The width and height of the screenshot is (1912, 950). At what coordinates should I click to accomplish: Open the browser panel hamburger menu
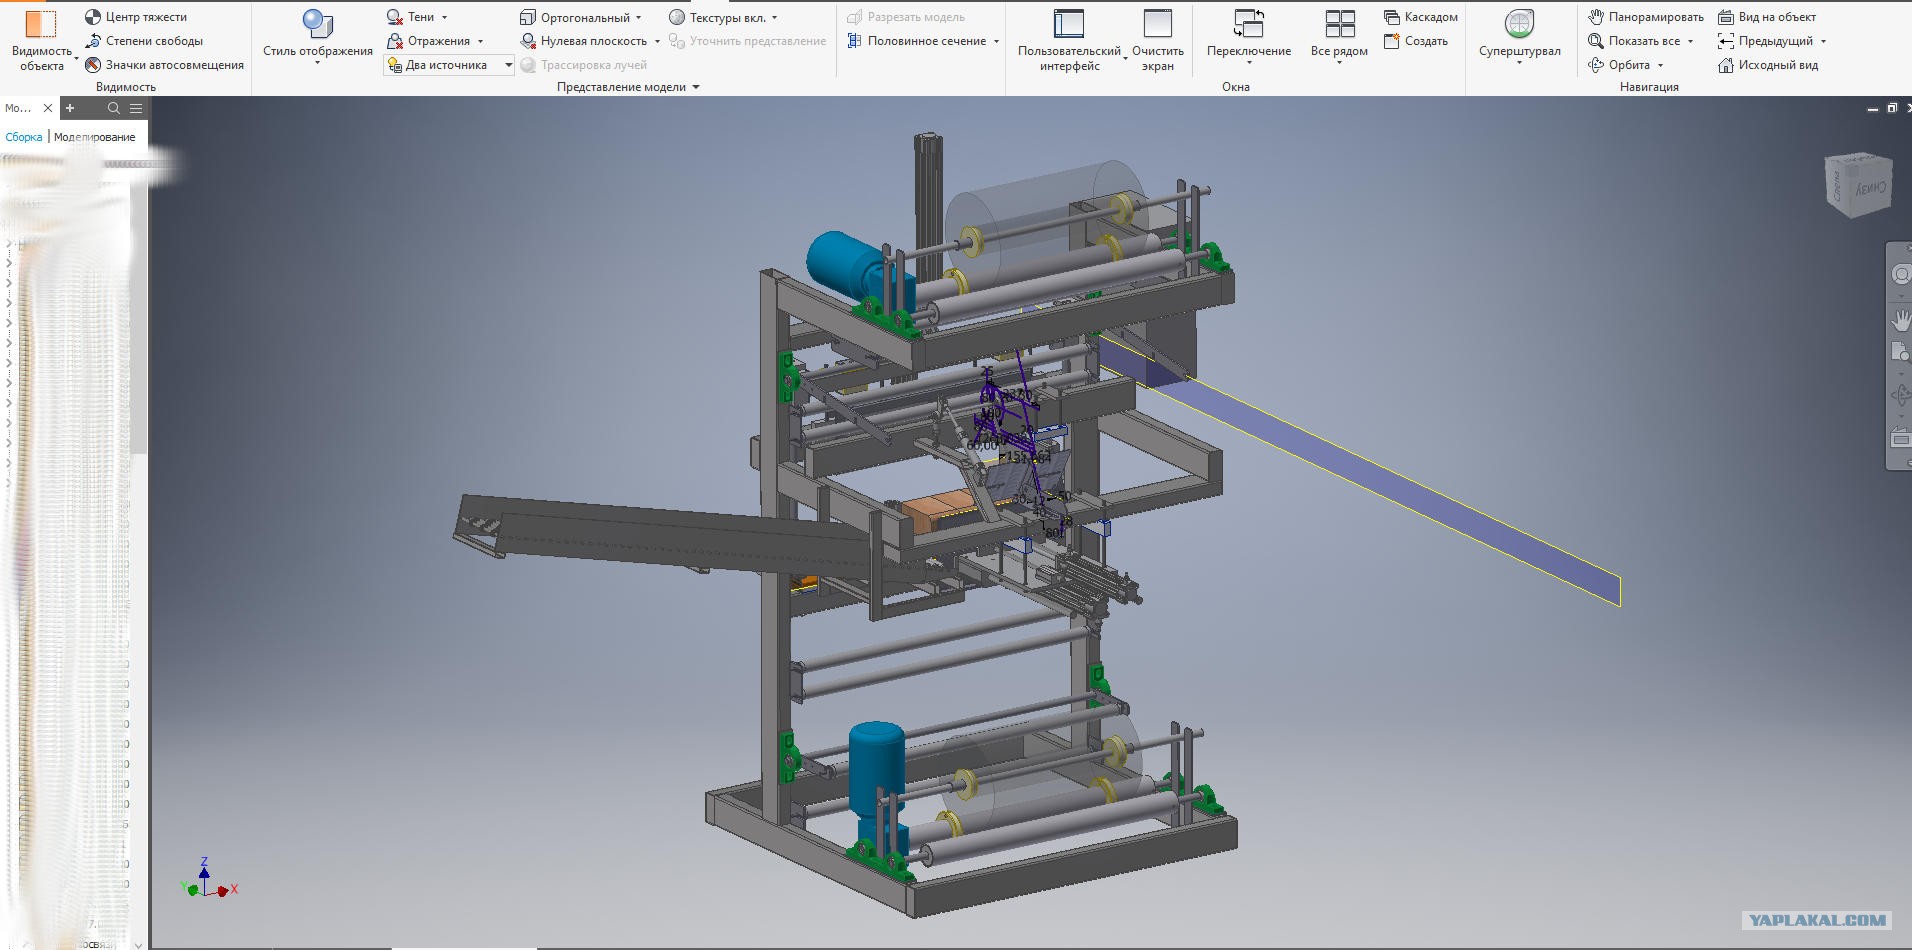point(136,108)
